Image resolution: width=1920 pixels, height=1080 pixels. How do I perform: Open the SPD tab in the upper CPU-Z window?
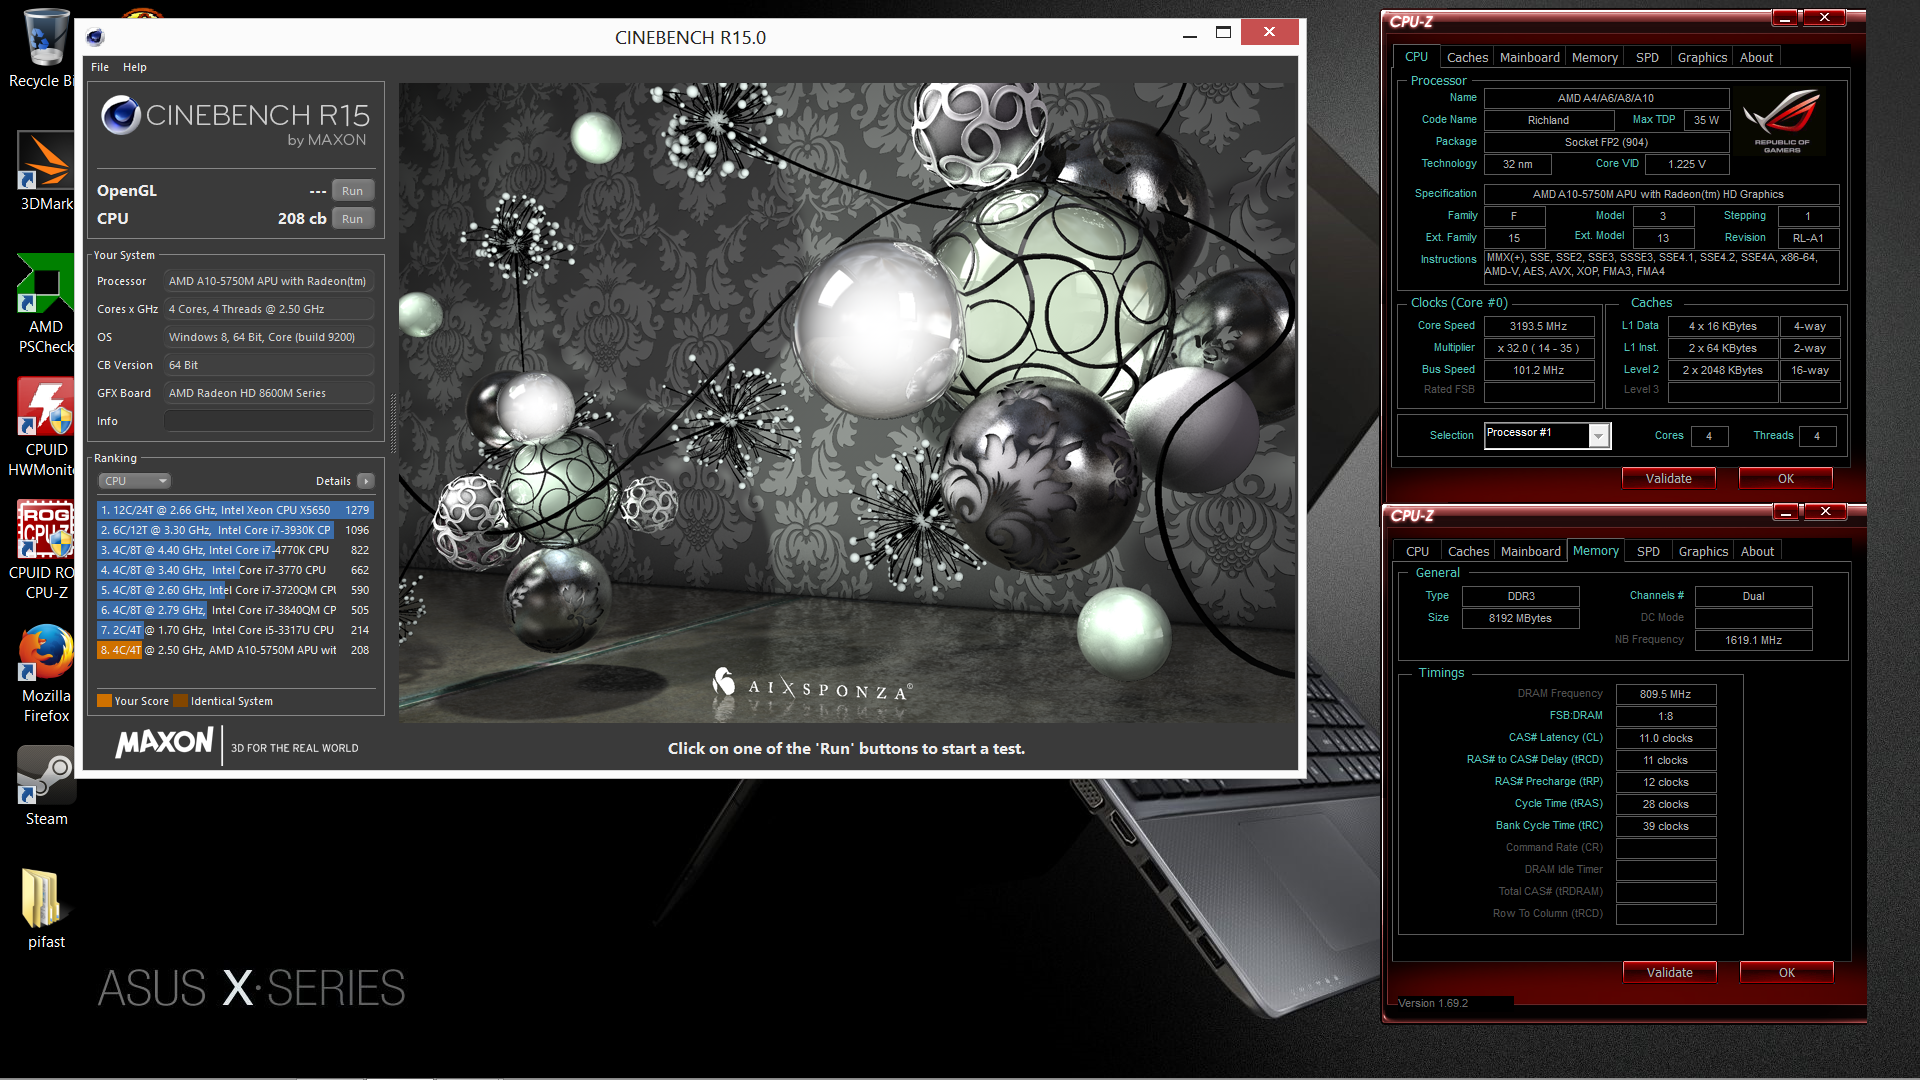(x=1647, y=58)
